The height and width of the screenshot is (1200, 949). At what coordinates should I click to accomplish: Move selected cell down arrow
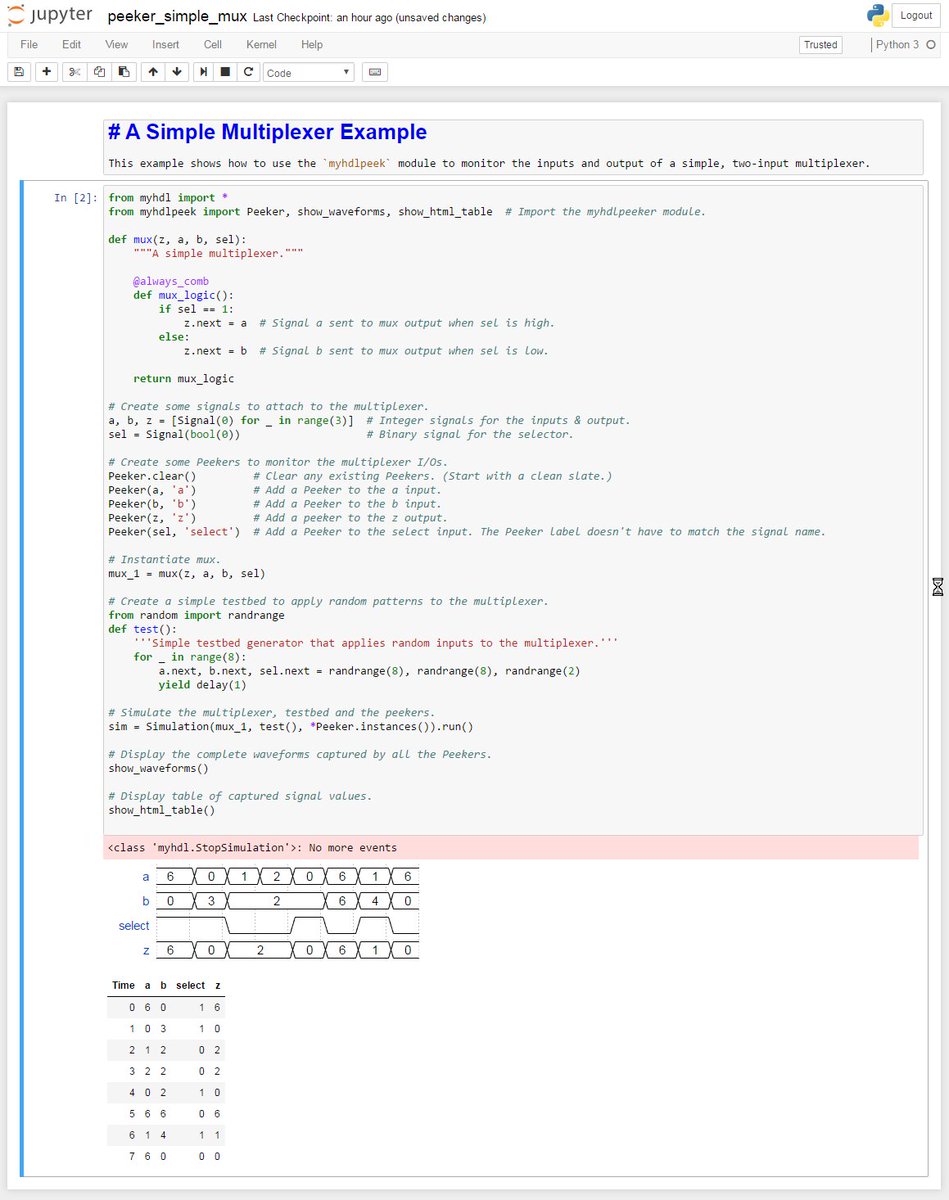pos(177,72)
